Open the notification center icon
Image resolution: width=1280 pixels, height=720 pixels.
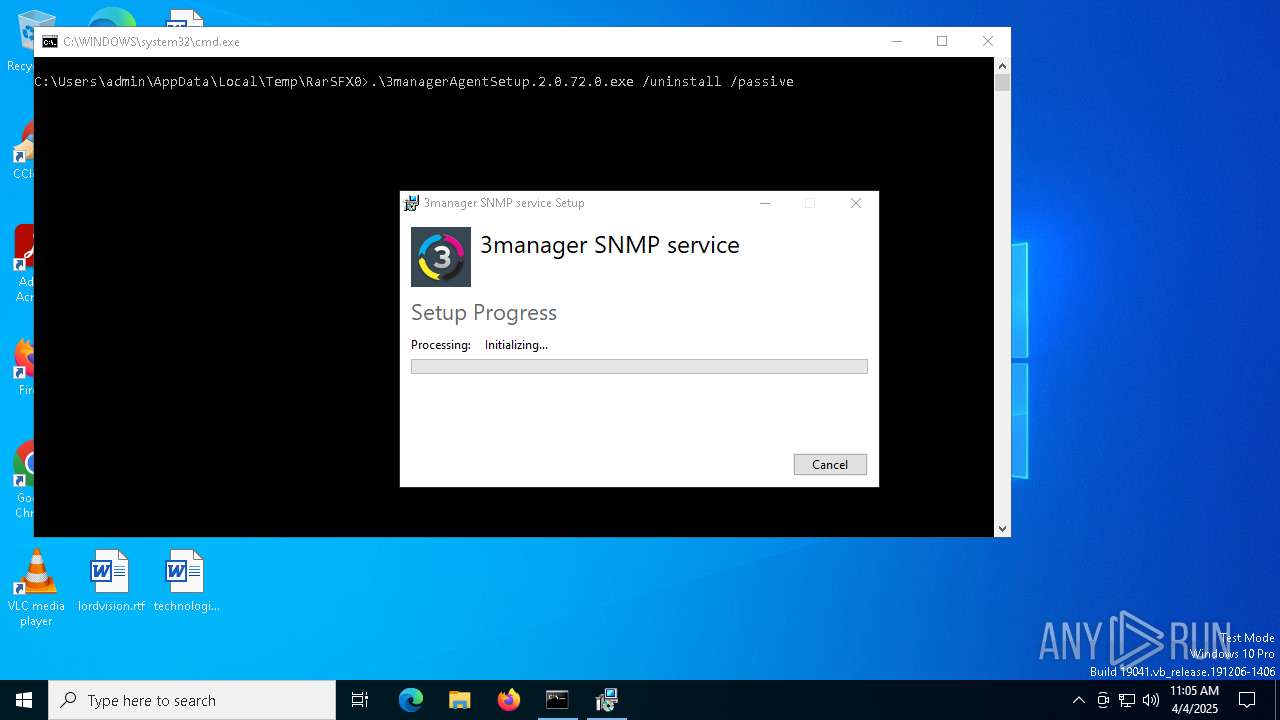coord(1247,700)
